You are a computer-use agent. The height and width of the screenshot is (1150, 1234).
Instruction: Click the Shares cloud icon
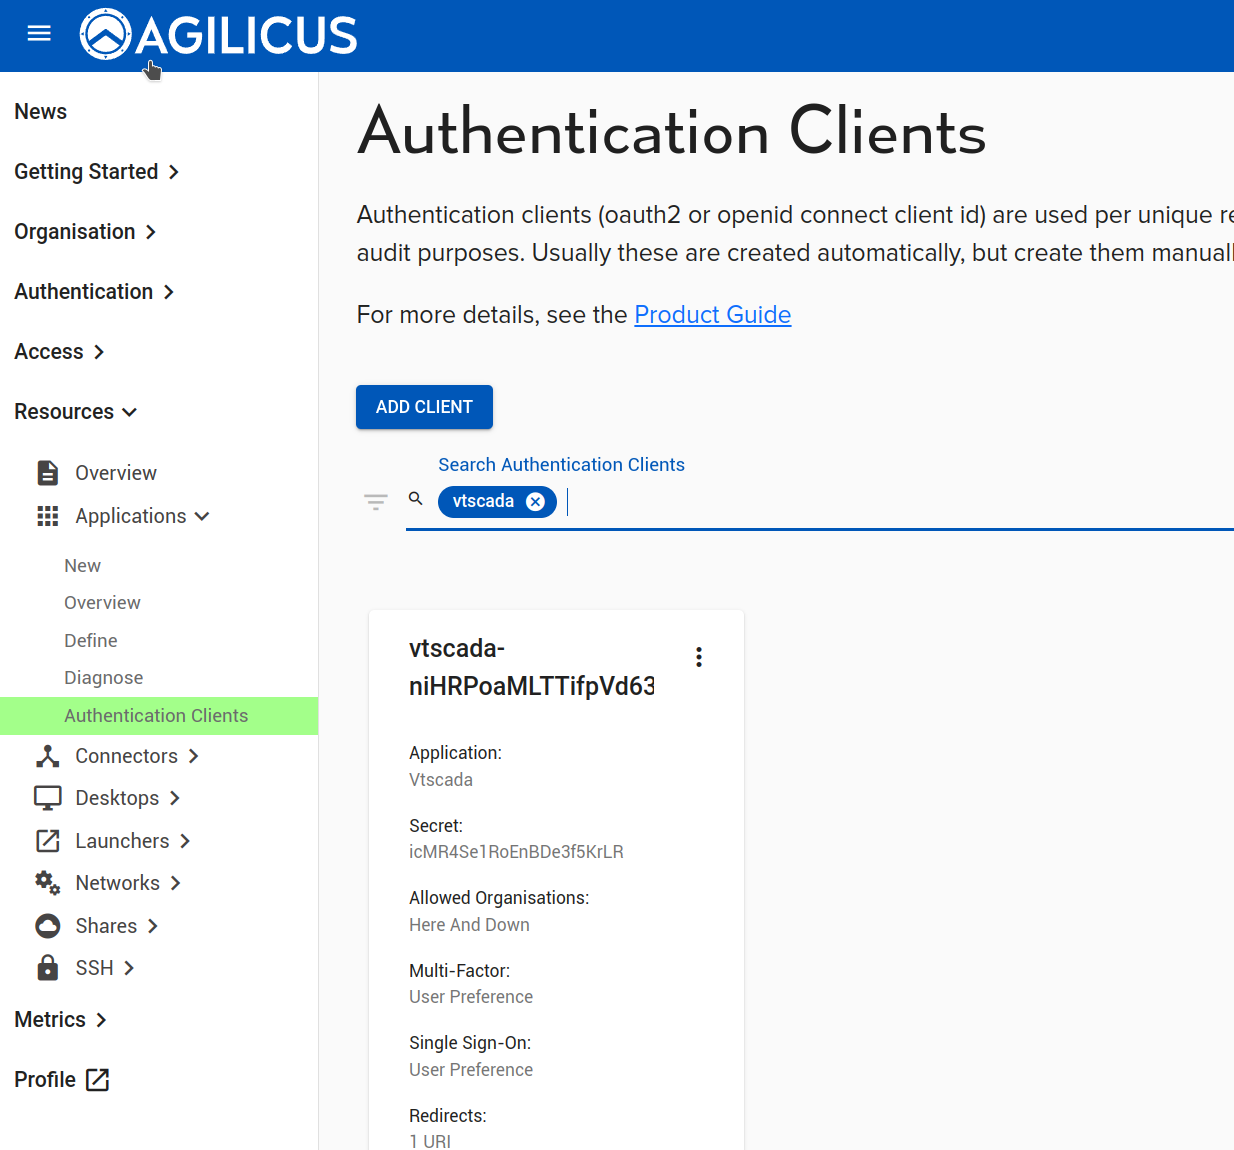47,926
